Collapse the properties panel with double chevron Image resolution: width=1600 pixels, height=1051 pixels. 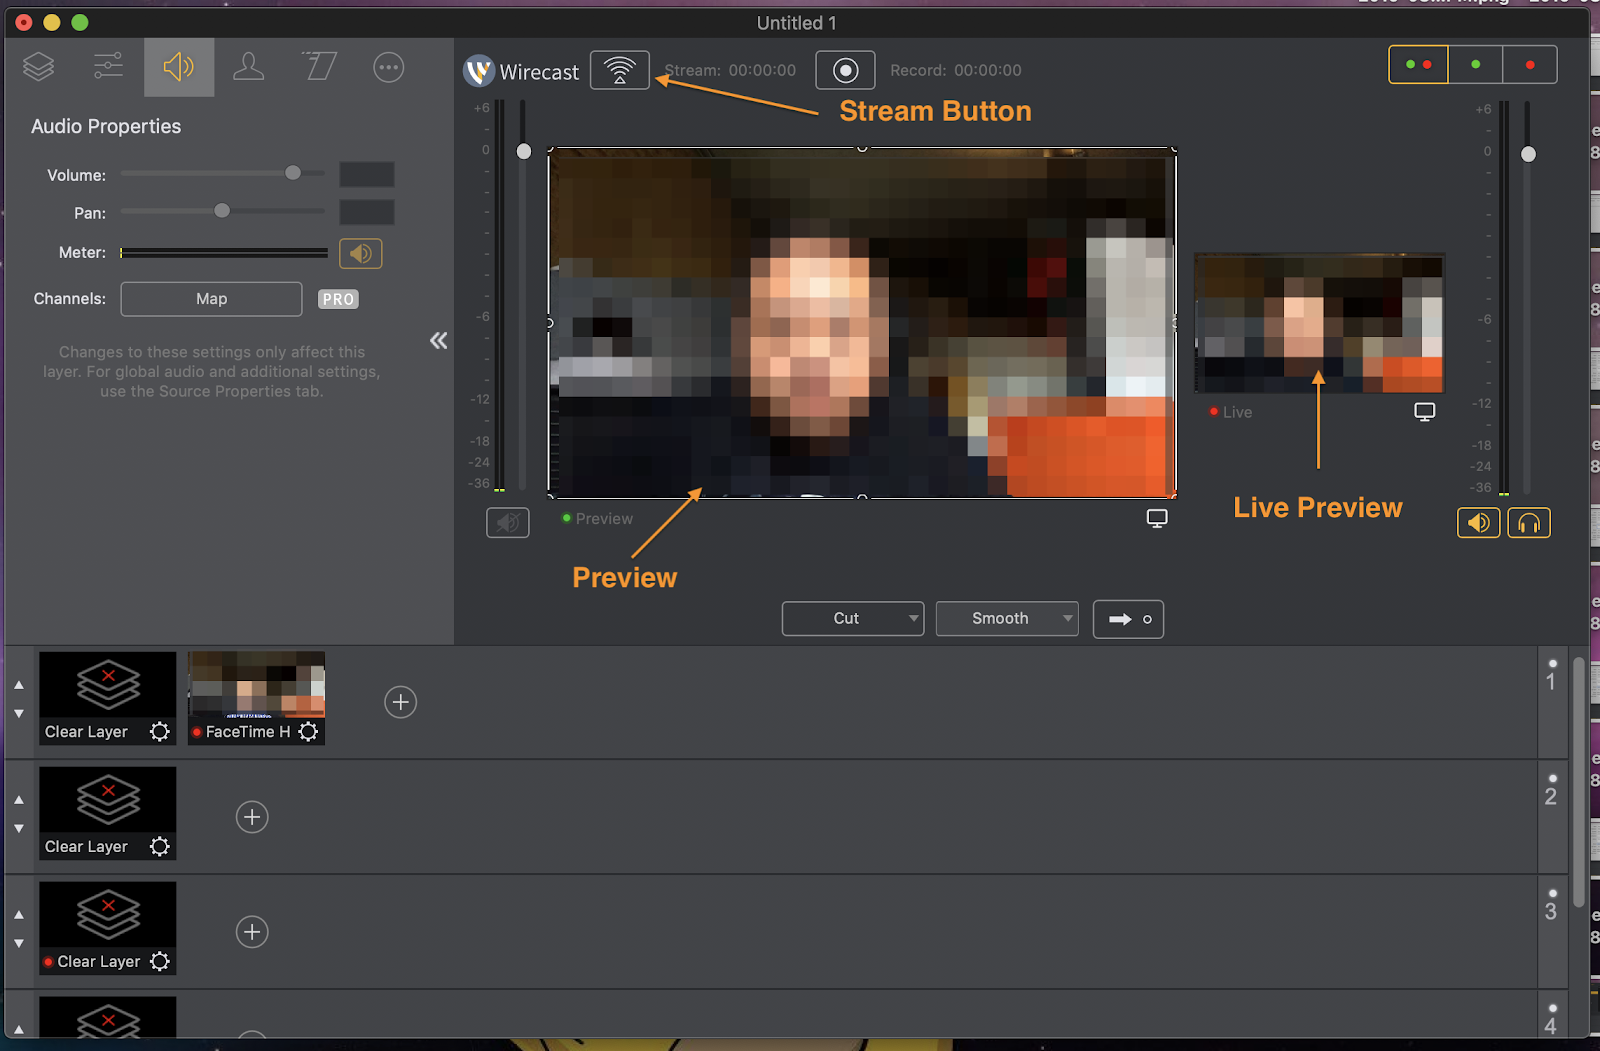pos(438,341)
